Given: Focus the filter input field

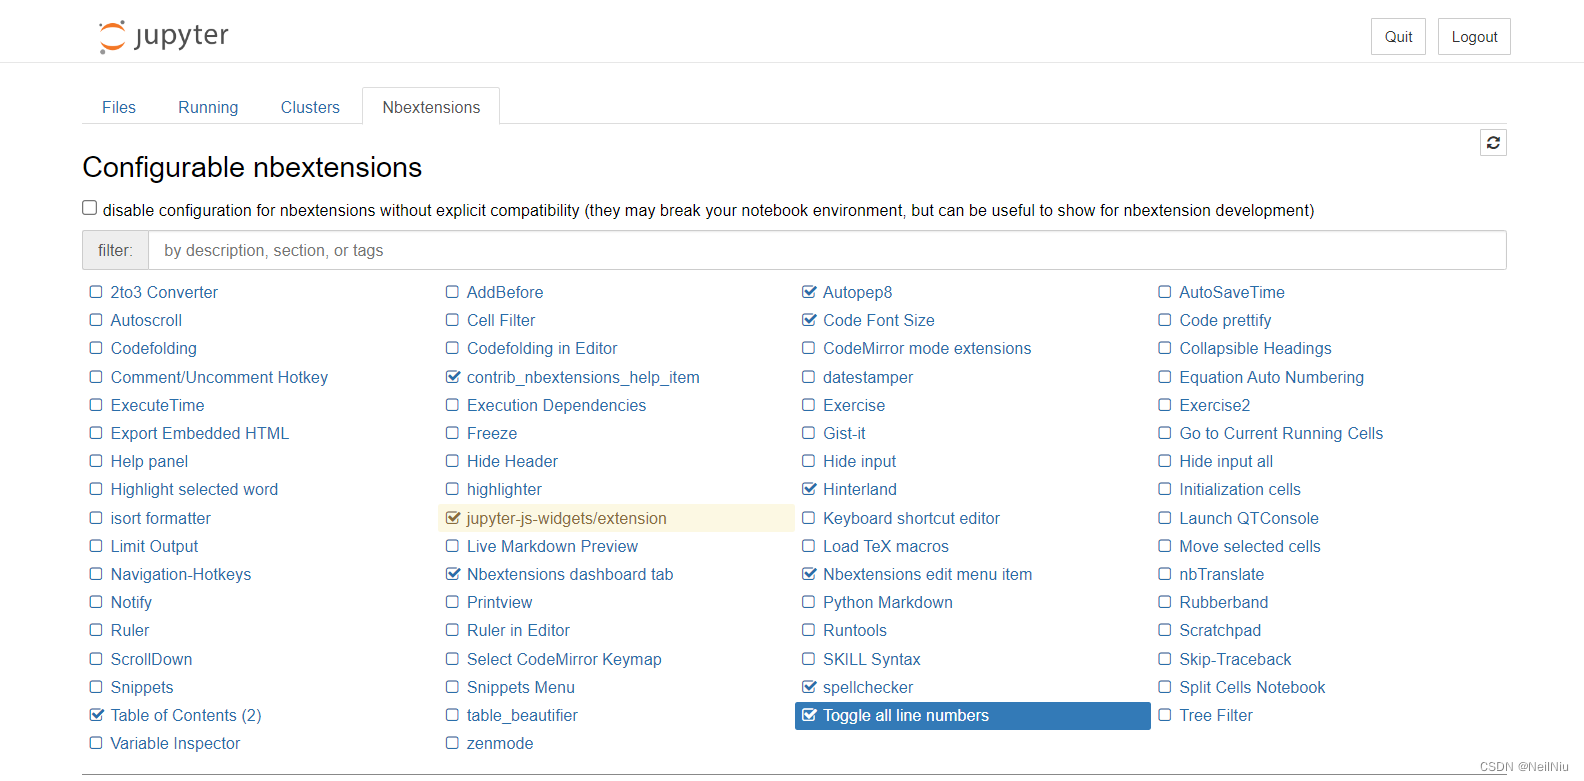Looking at the screenshot, I should coord(827,250).
